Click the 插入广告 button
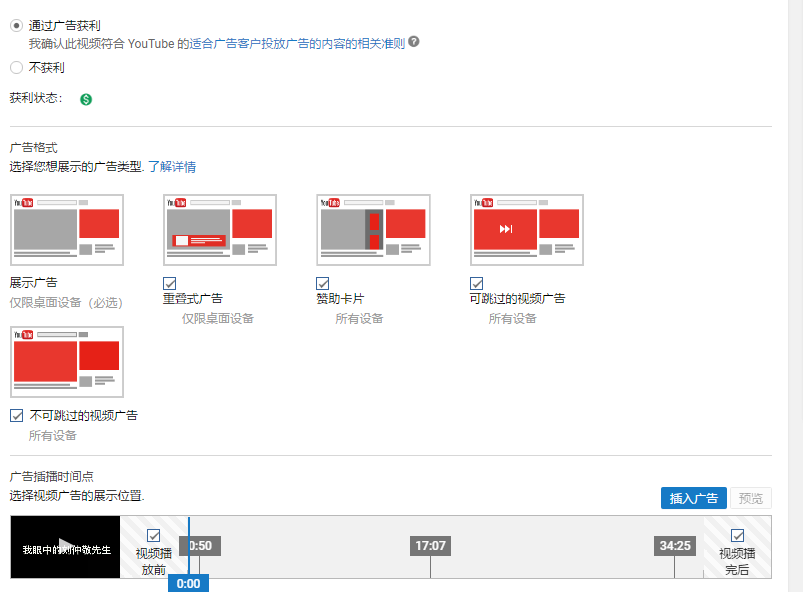This screenshot has width=803, height=592. tap(693, 498)
